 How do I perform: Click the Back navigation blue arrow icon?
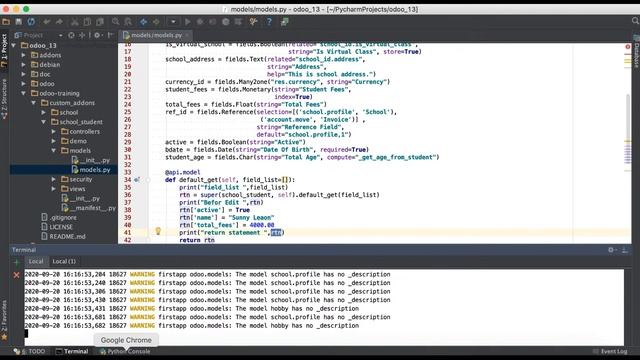click(144, 22)
